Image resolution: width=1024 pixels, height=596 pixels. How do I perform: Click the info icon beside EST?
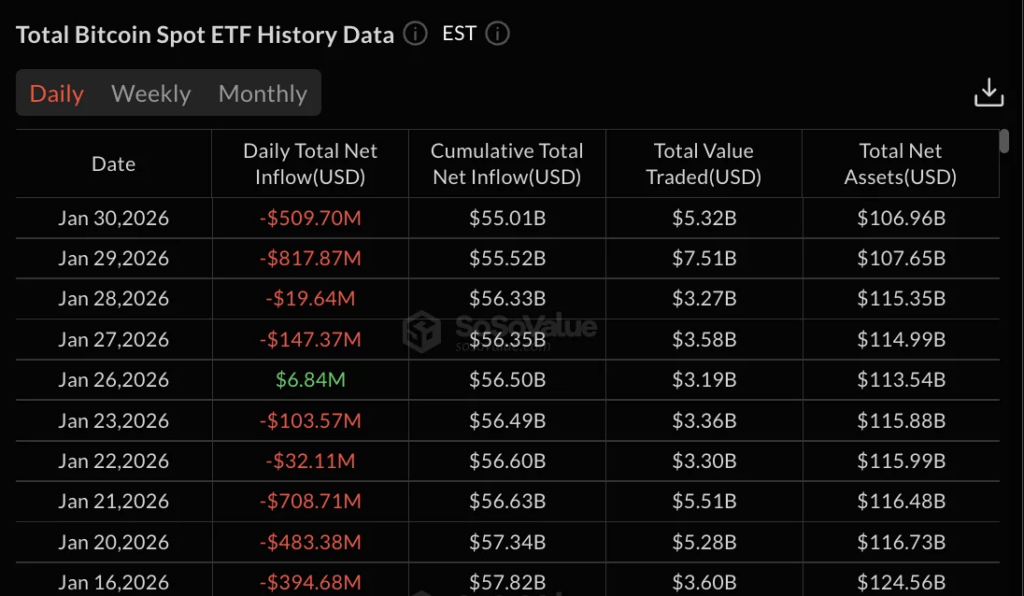pos(497,33)
